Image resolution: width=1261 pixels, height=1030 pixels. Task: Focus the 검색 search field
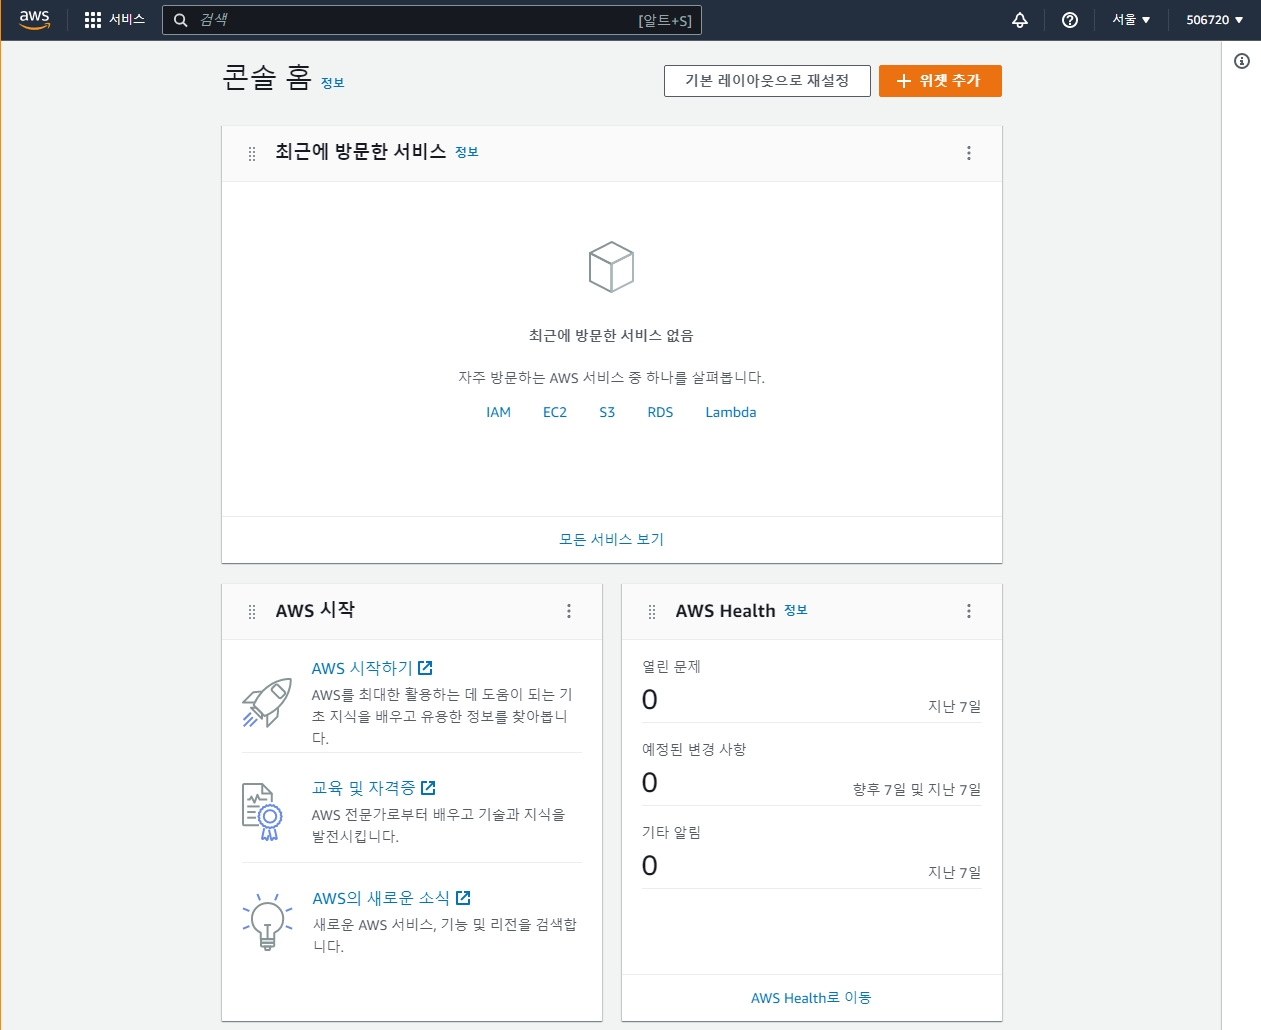point(432,20)
